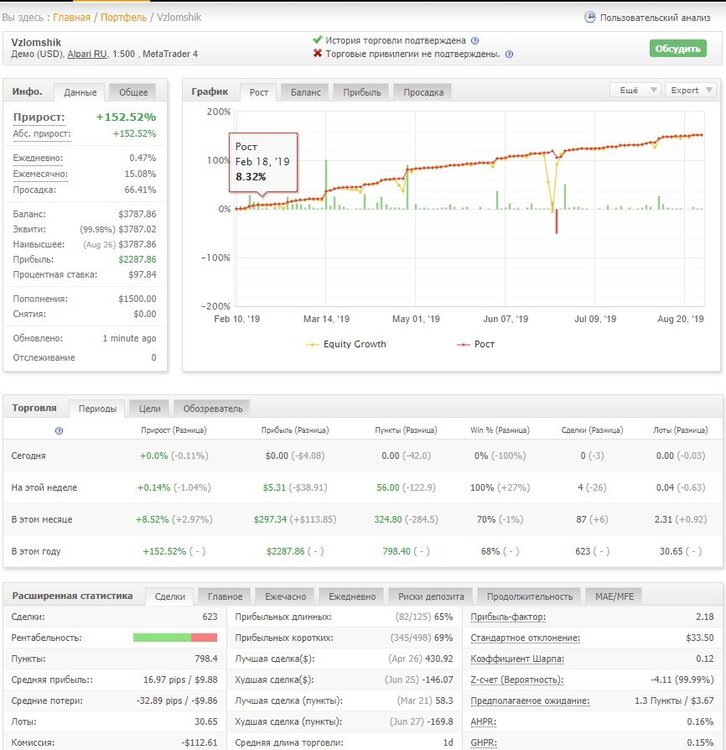This screenshot has width=726, height=750.
Task: Select the Рост chart tab
Action: (x=259, y=92)
